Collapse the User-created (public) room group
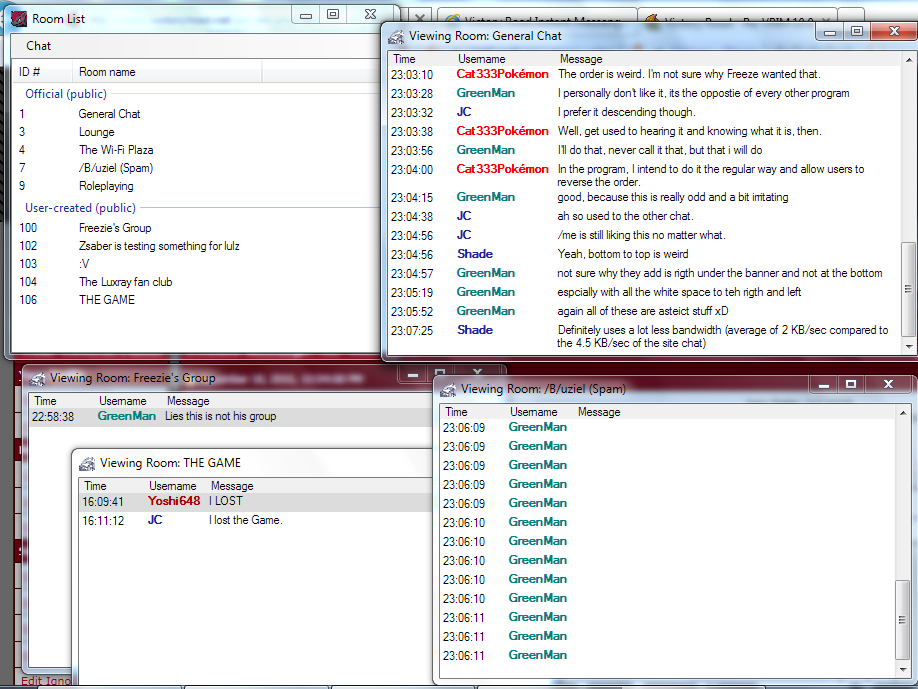The height and width of the screenshot is (689, 918). click(x=80, y=208)
